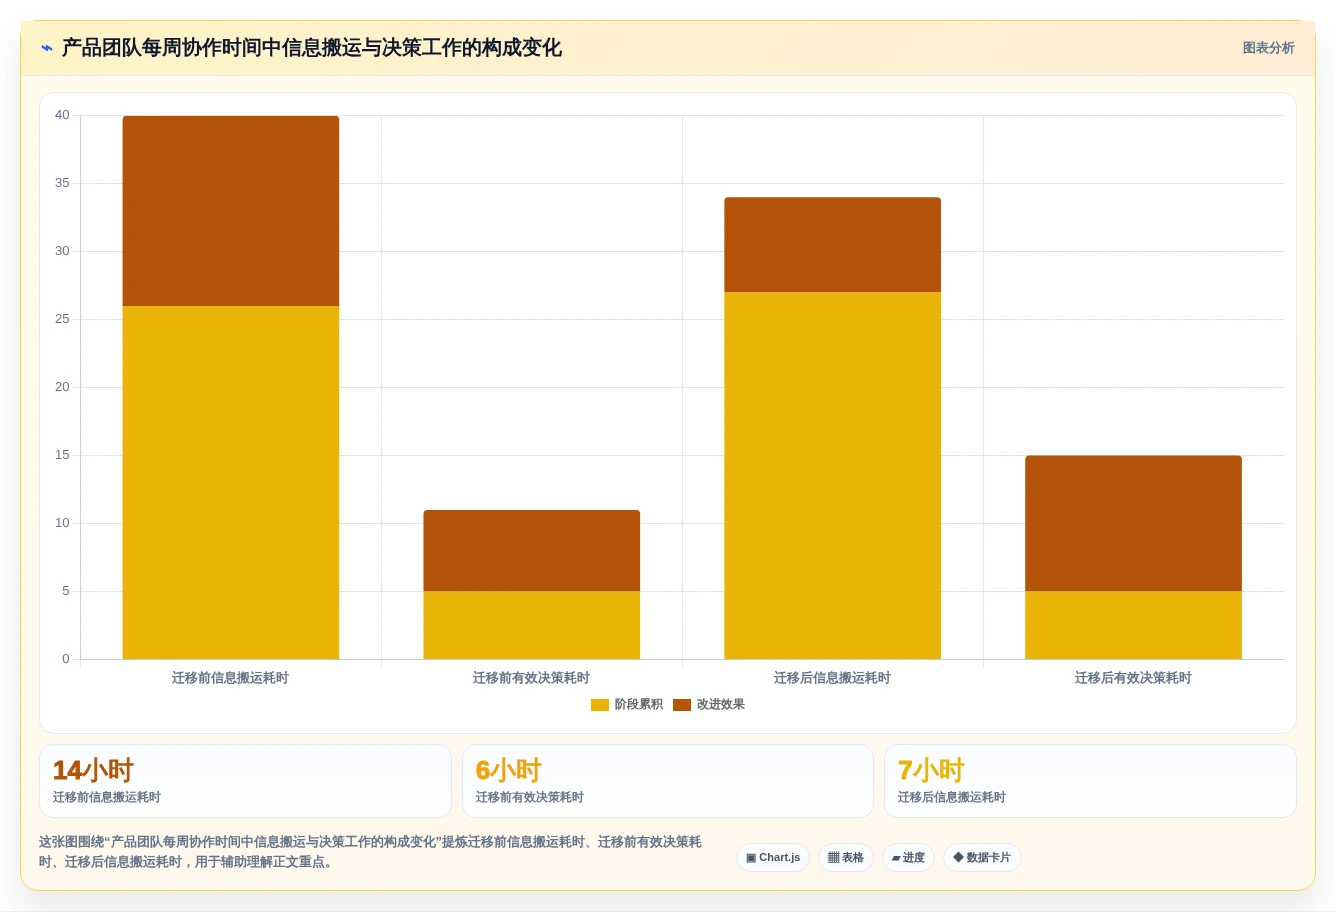Select the 表格 tag

(x=846, y=858)
